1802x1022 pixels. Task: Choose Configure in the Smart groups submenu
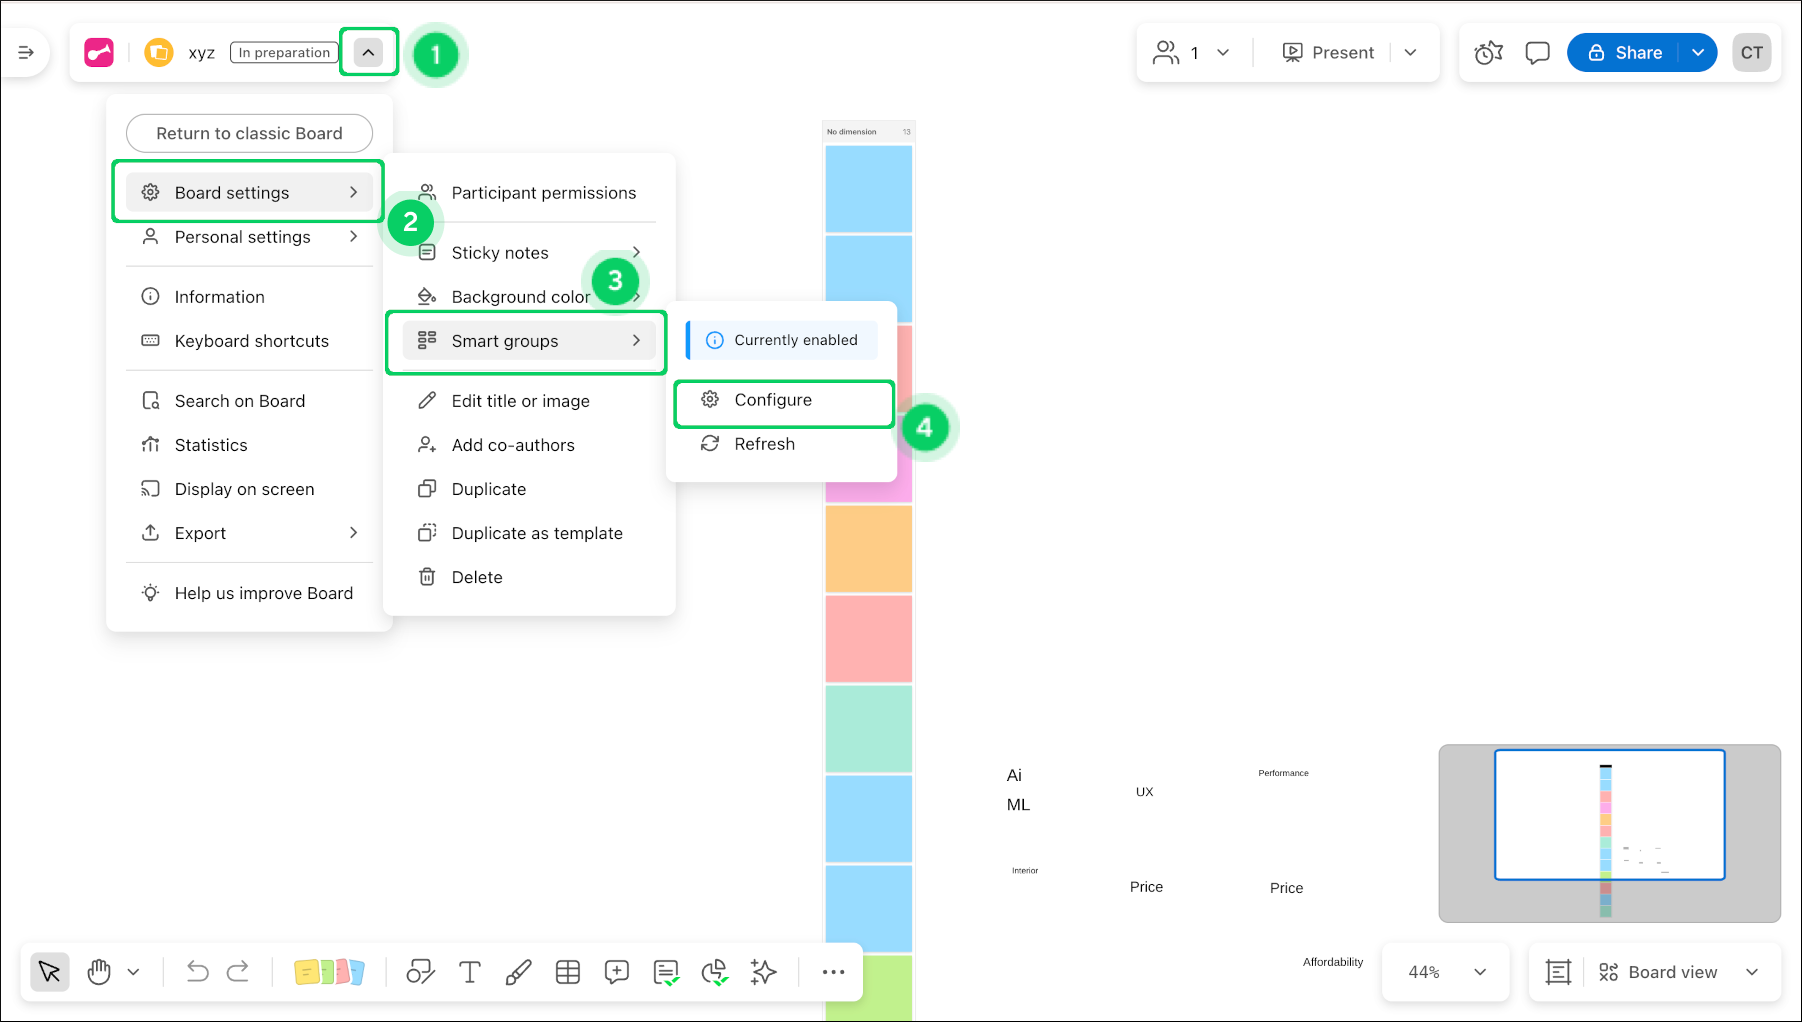click(x=773, y=400)
